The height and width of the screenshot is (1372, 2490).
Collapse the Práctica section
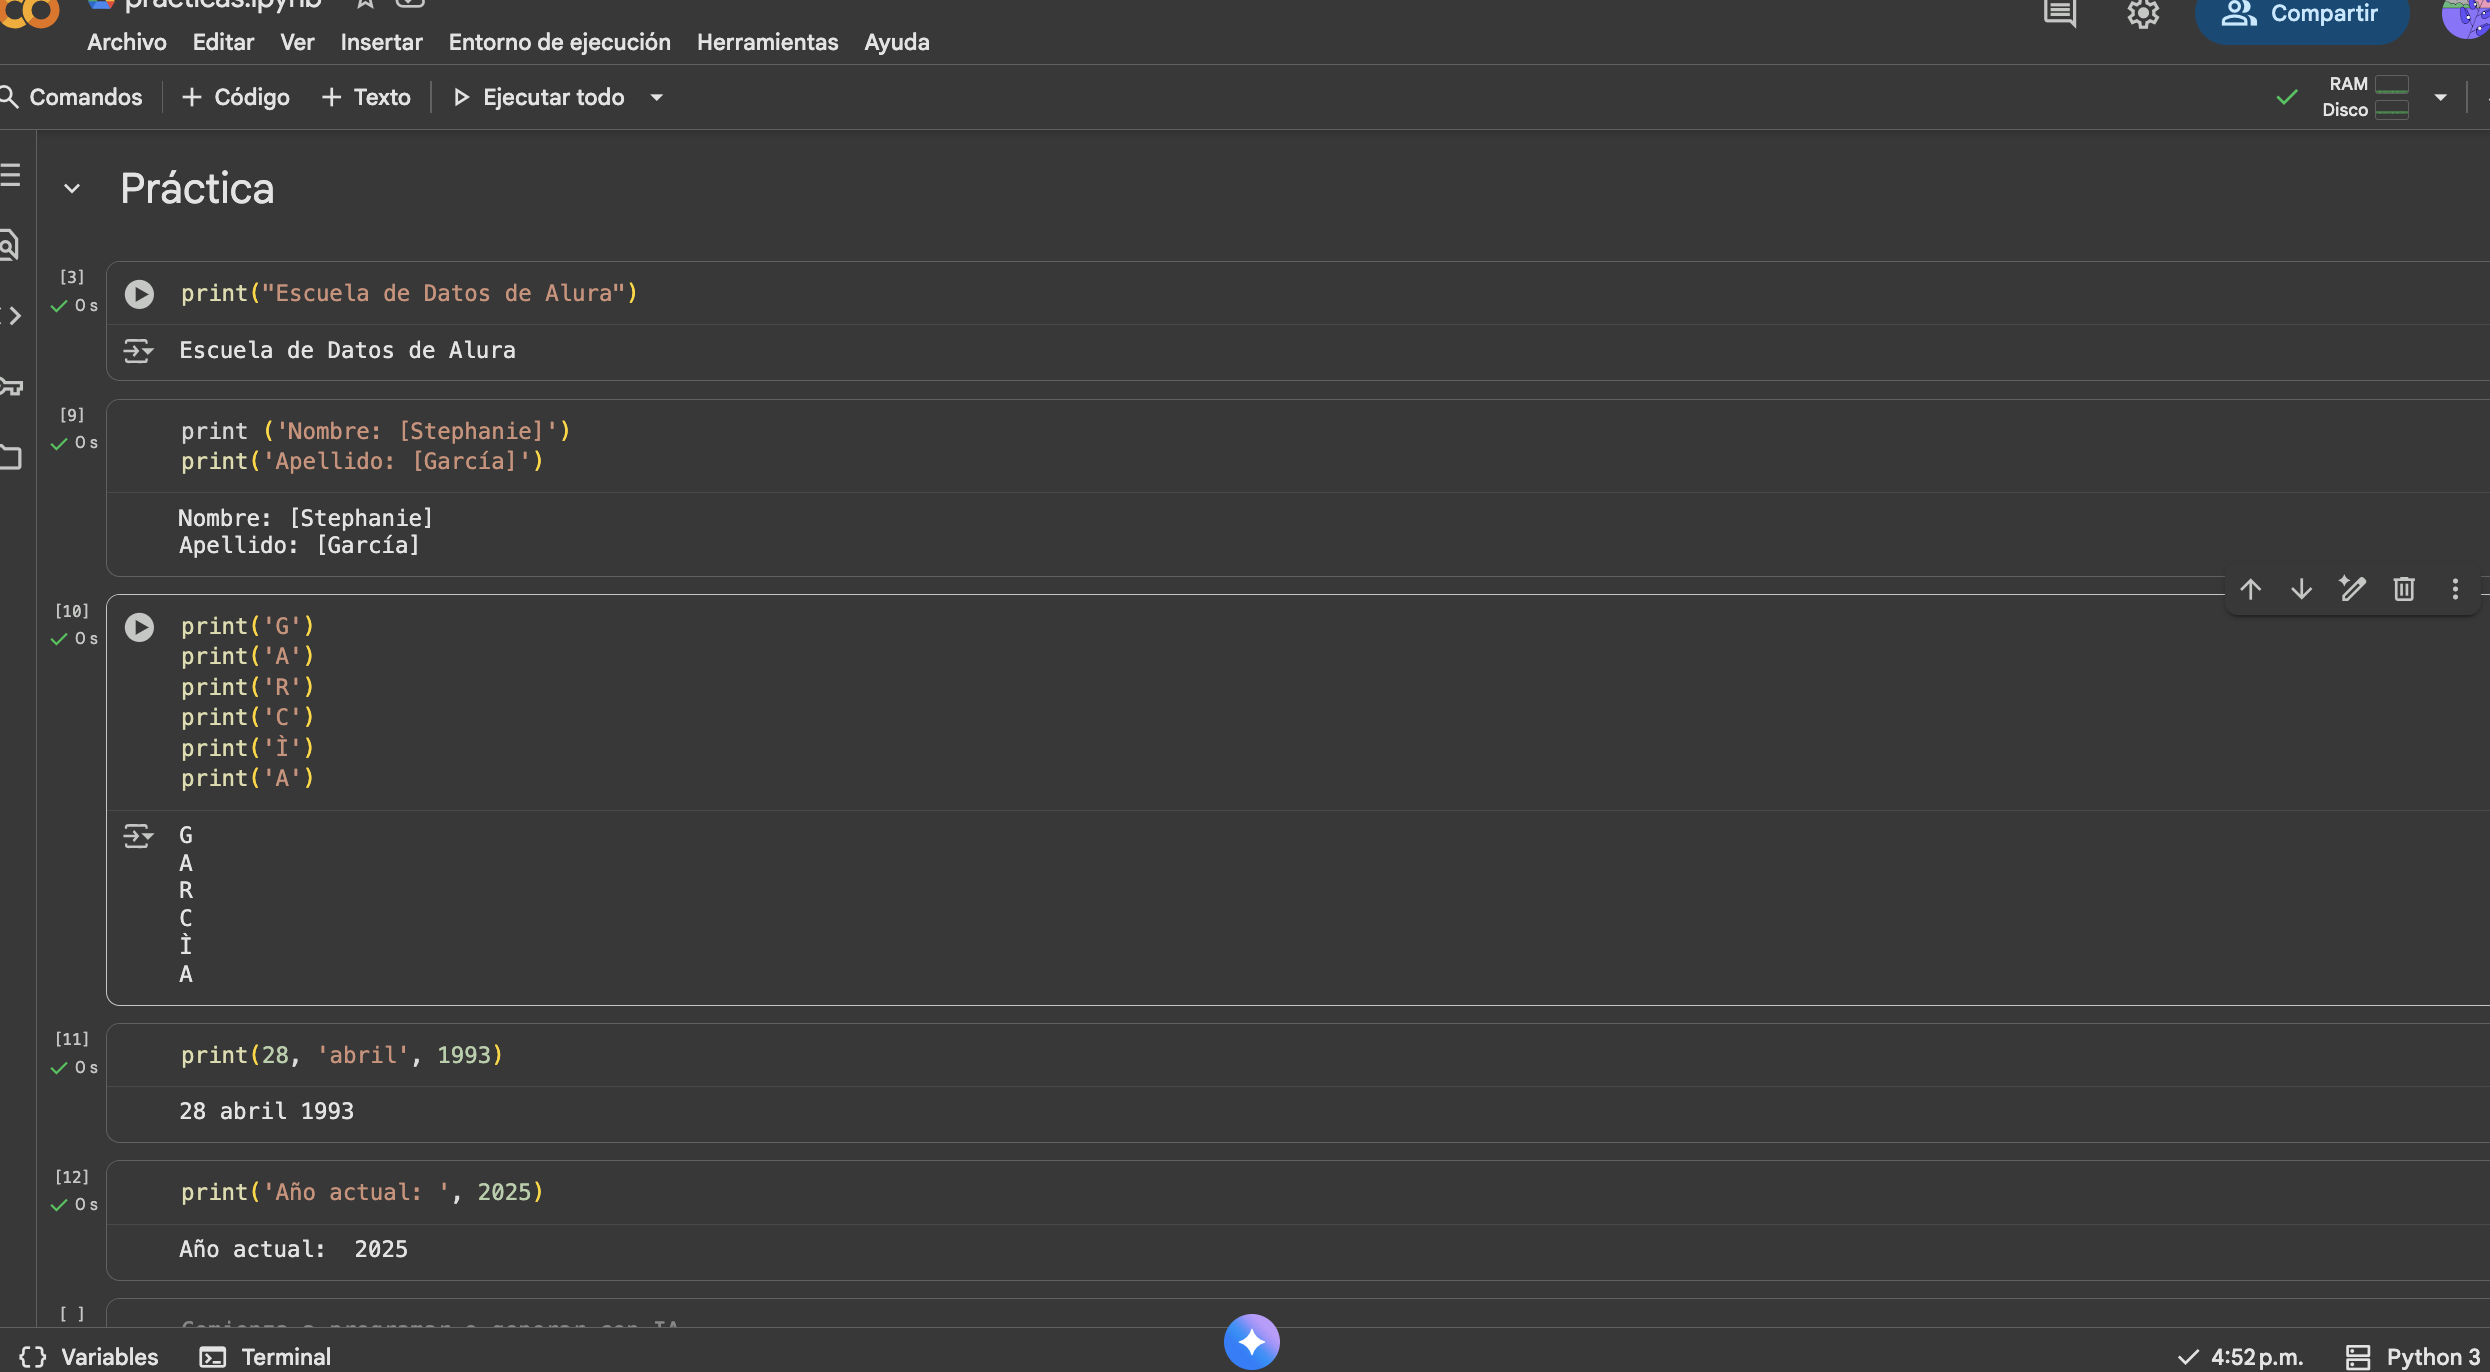coord(72,189)
